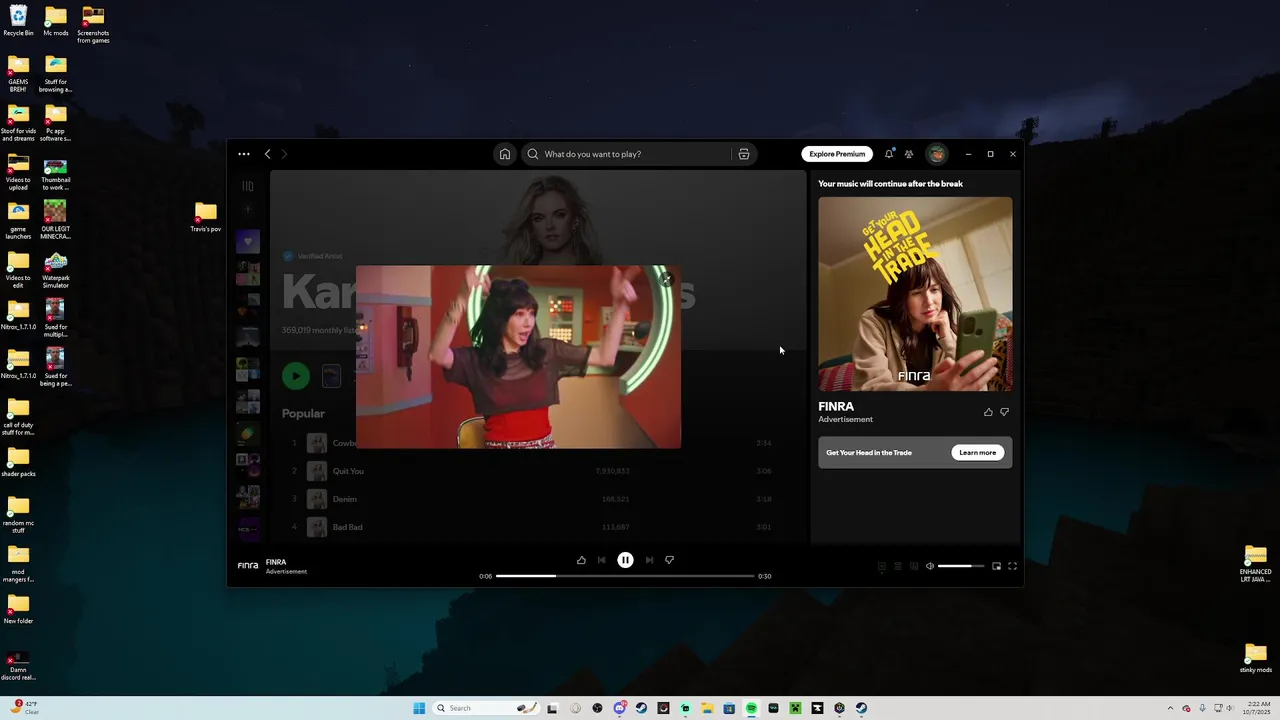The height and width of the screenshot is (720, 1280).
Task: Click the FINRA title in the right panel
Action: (x=836, y=407)
